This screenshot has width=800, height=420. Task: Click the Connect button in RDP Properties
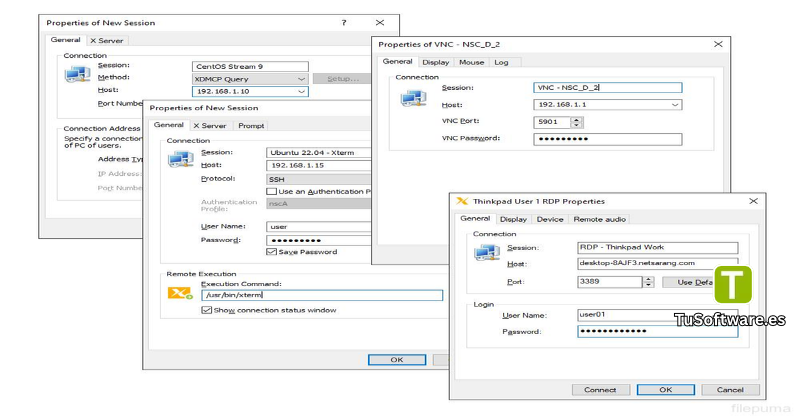click(601, 389)
